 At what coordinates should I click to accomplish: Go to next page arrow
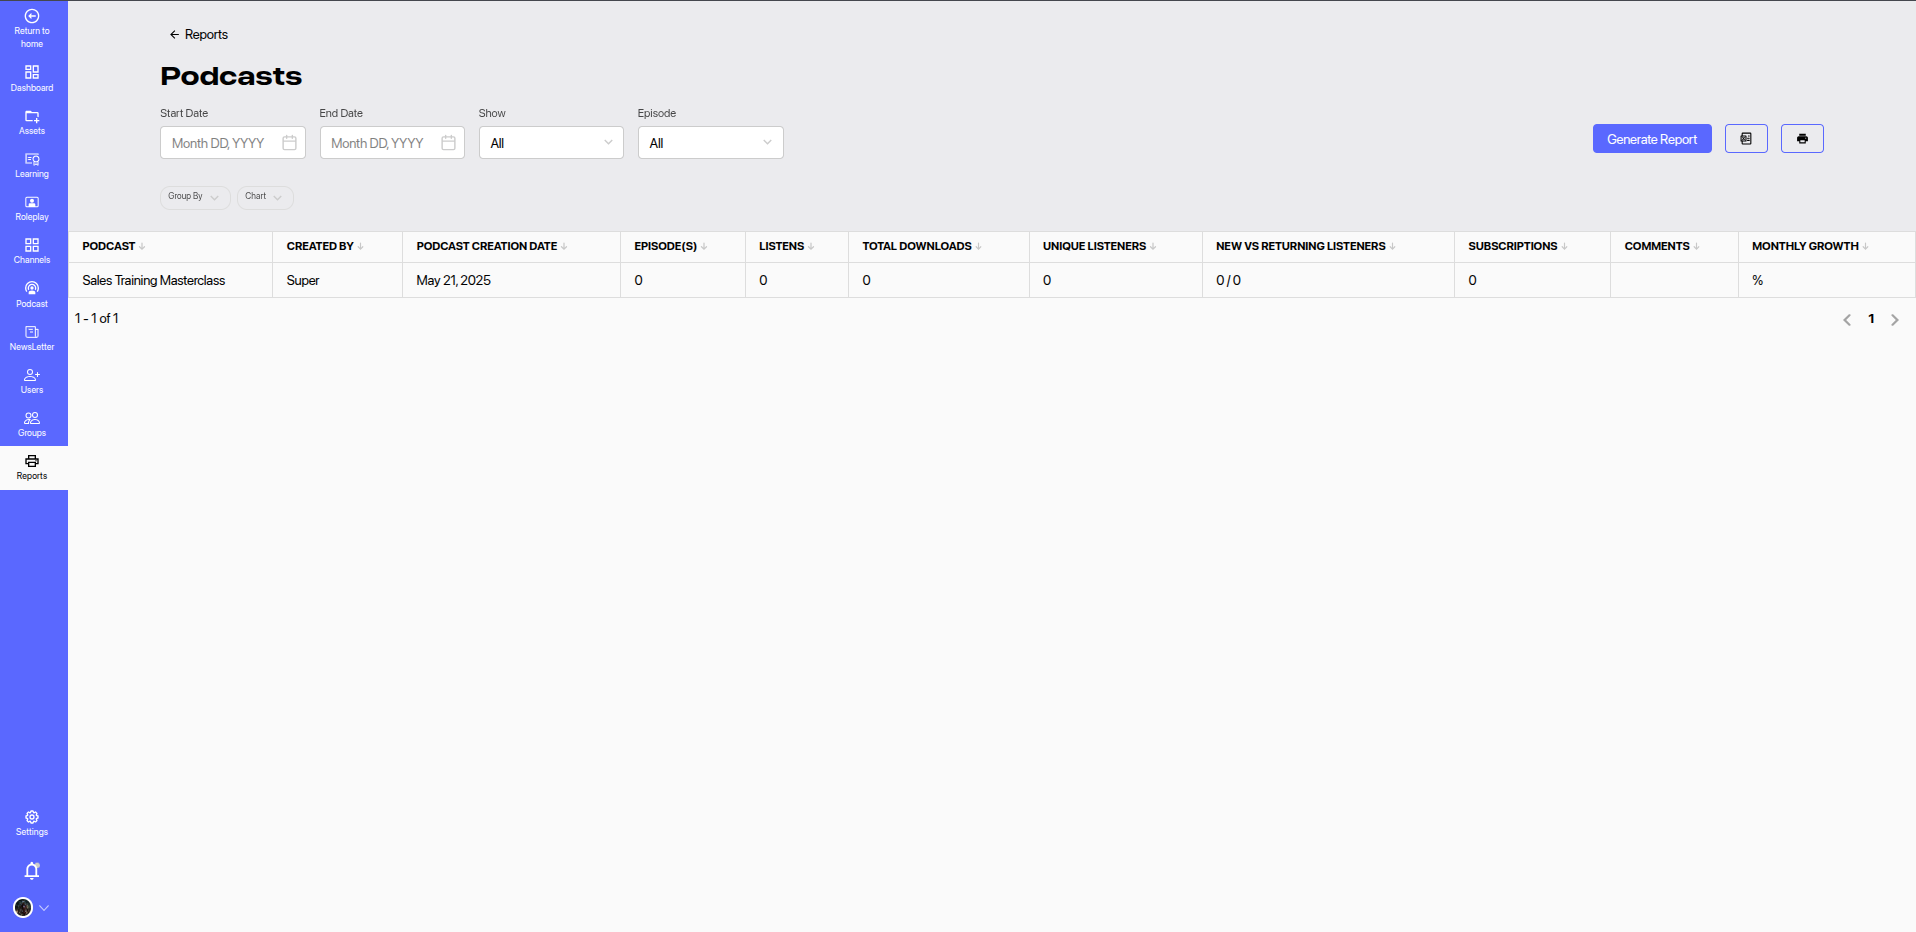point(1894,320)
